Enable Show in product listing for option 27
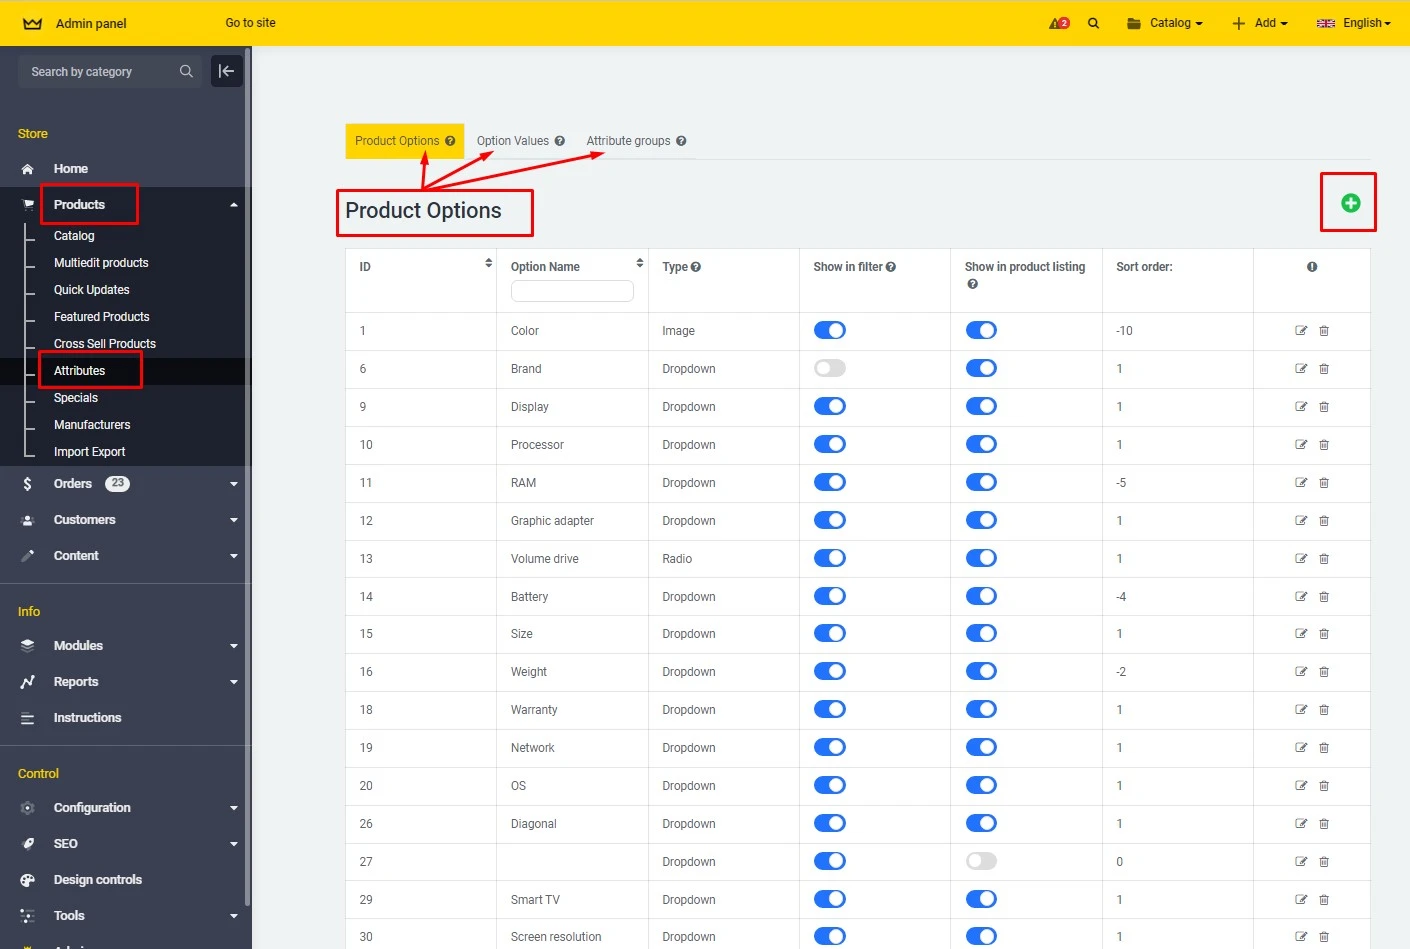Viewport: 1410px width, 949px height. pos(981,860)
